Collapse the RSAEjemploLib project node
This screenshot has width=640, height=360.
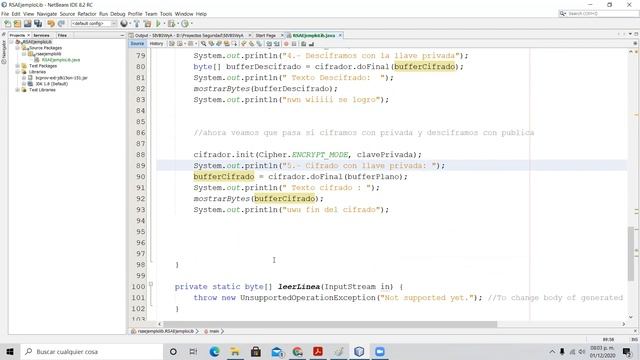click(x=11, y=42)
